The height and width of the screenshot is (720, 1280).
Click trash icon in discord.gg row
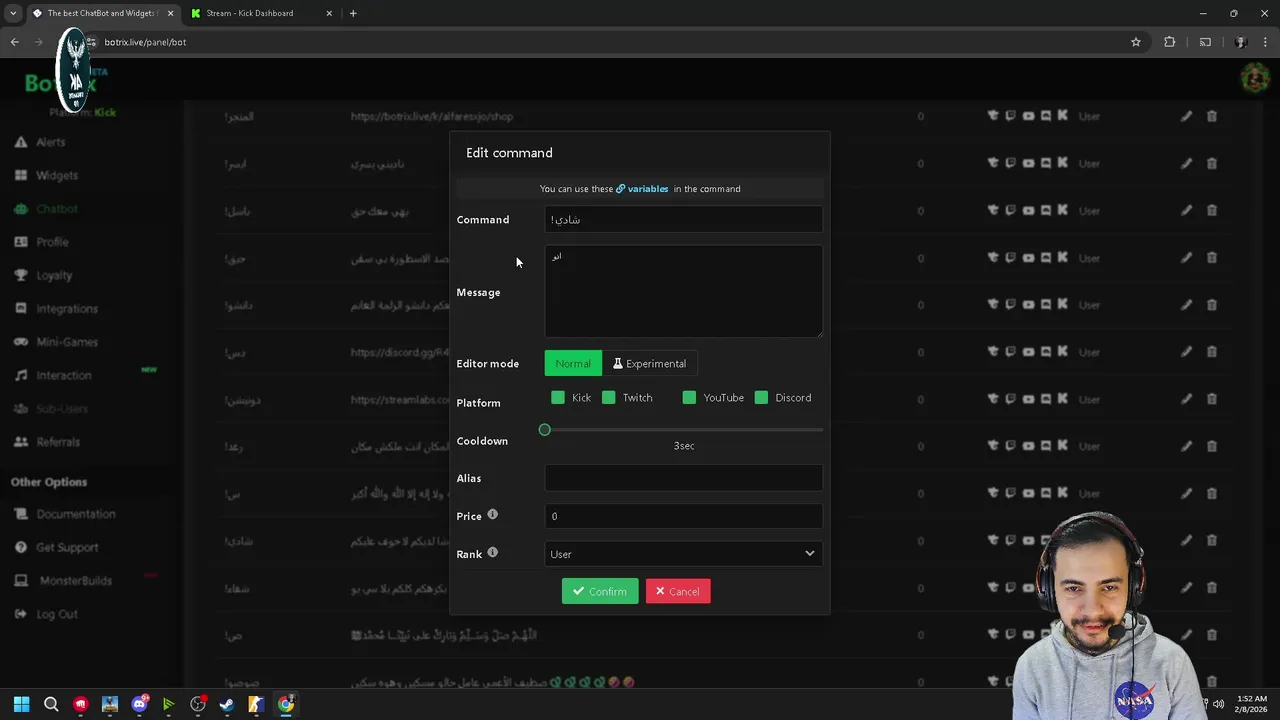(x=1211, y=352)
